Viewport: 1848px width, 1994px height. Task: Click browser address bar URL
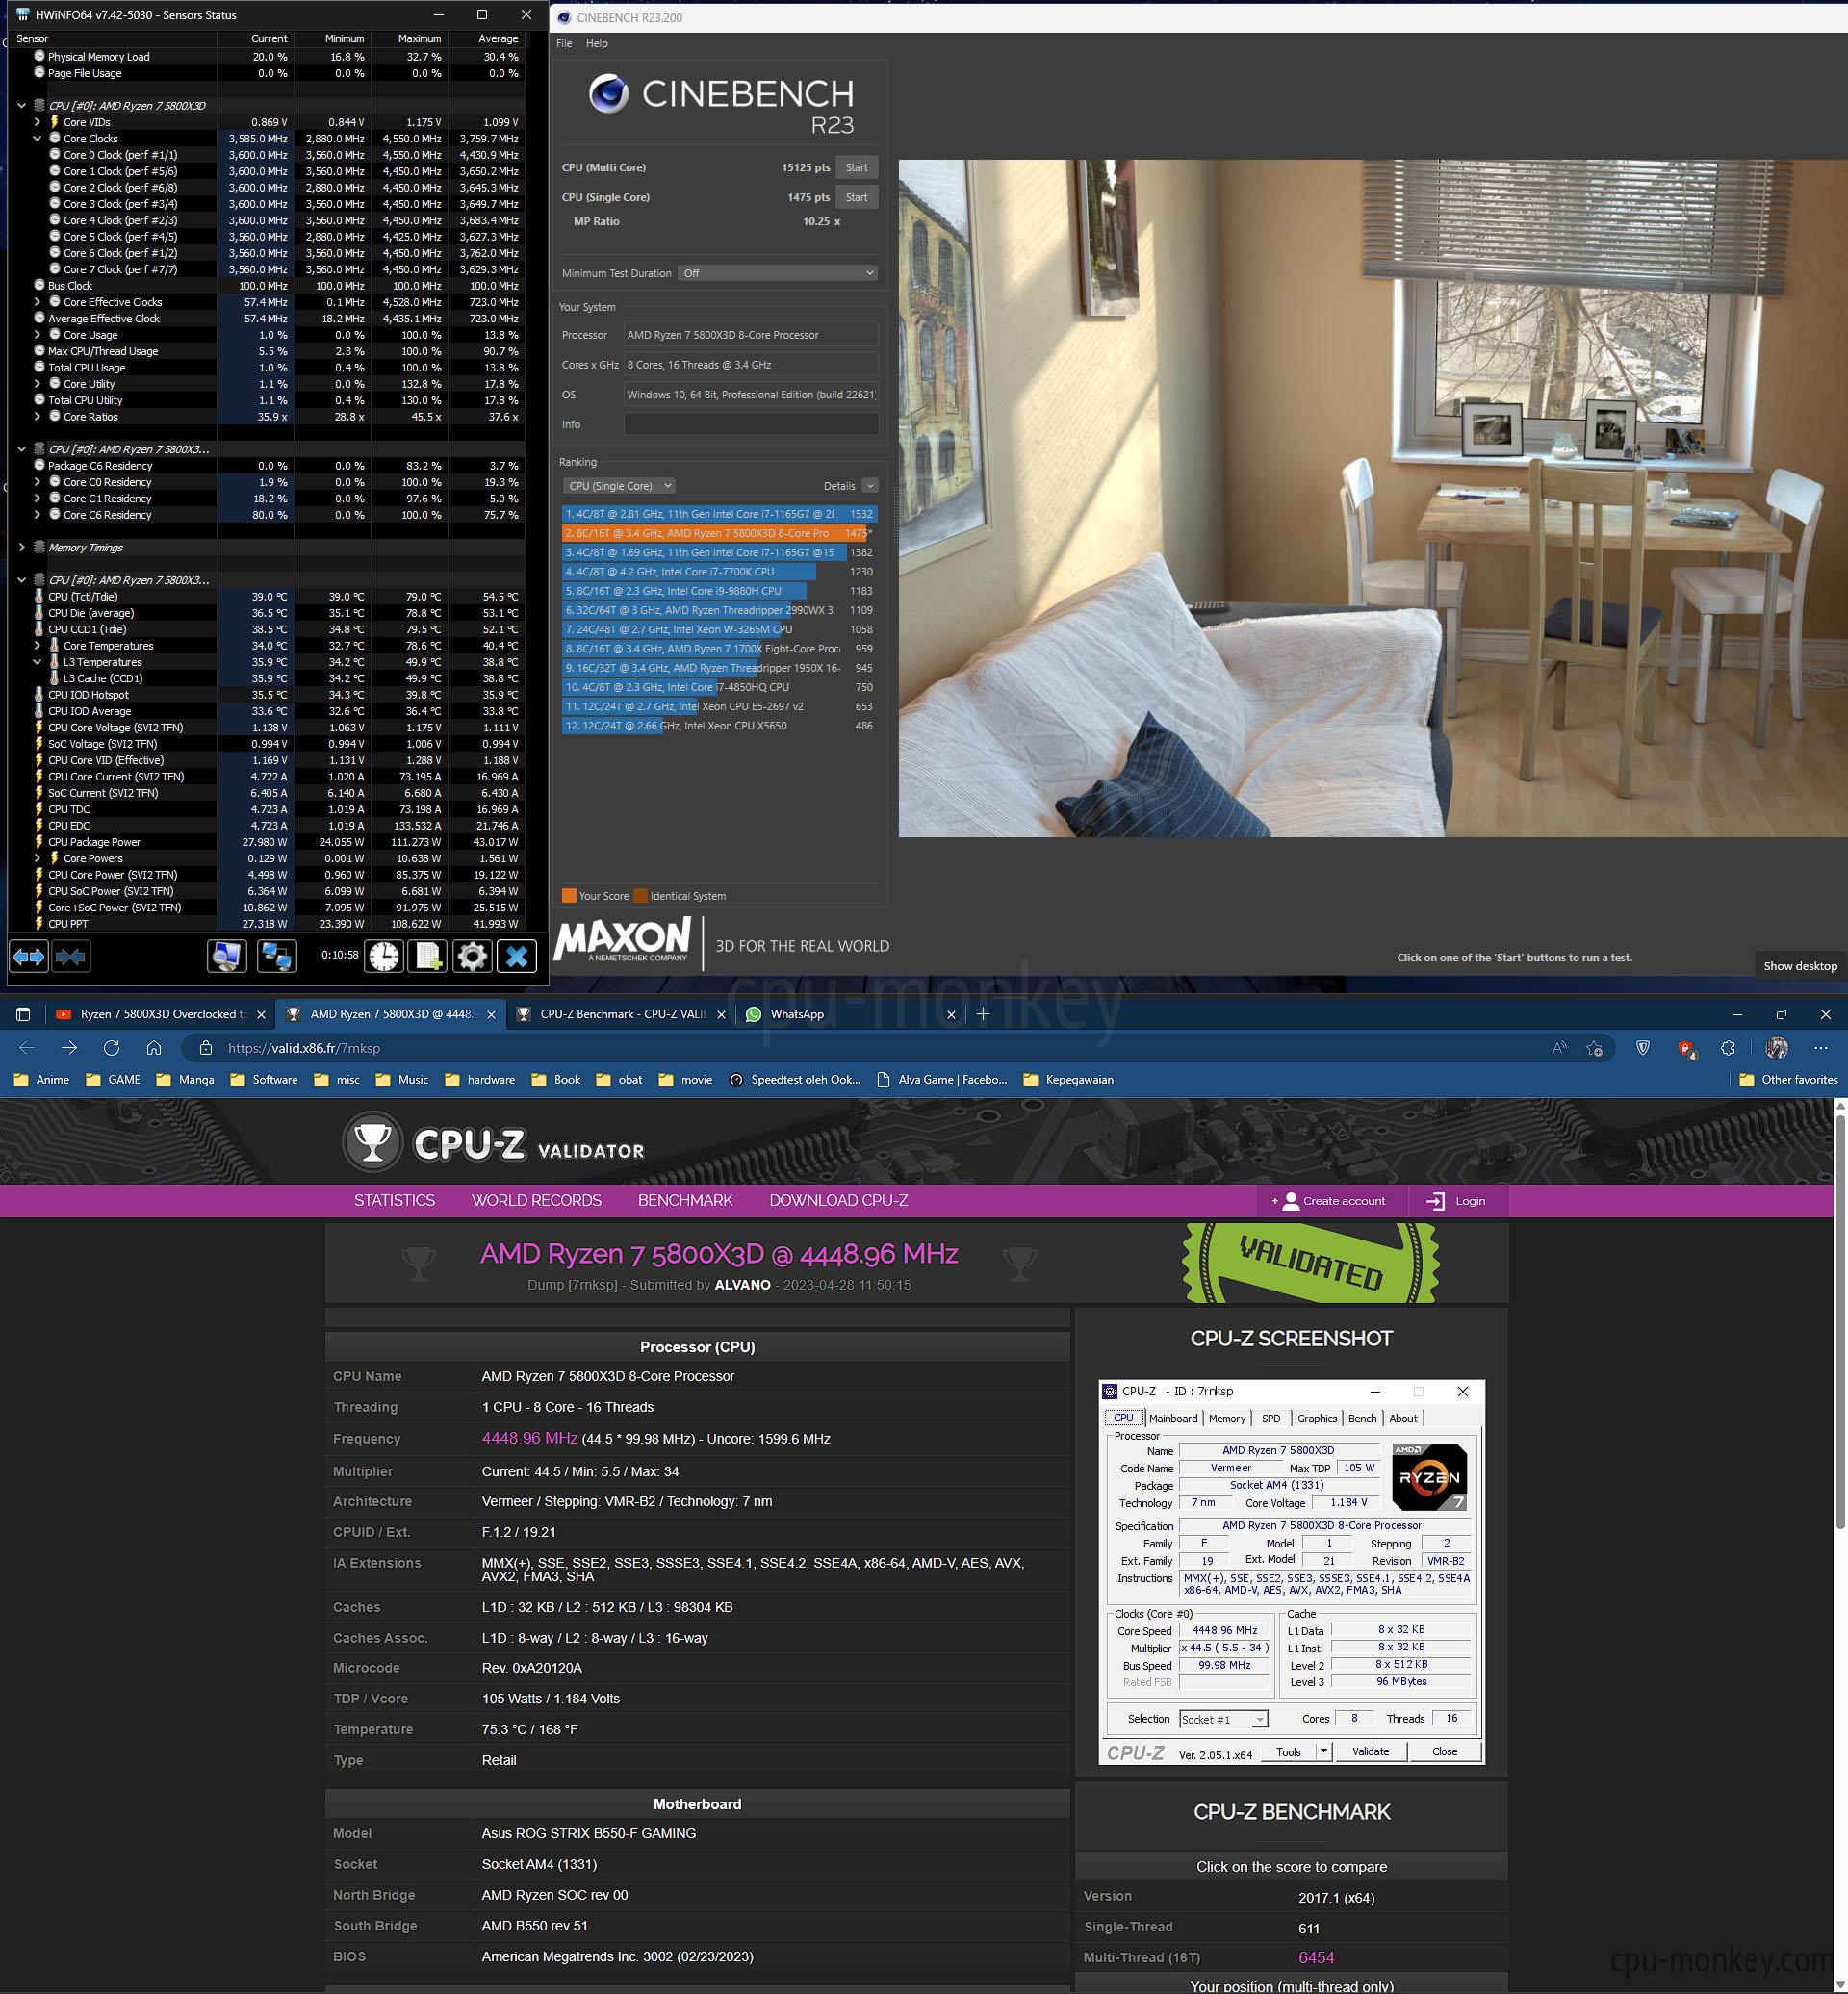pyautogui.click(x=304, y=1048)
